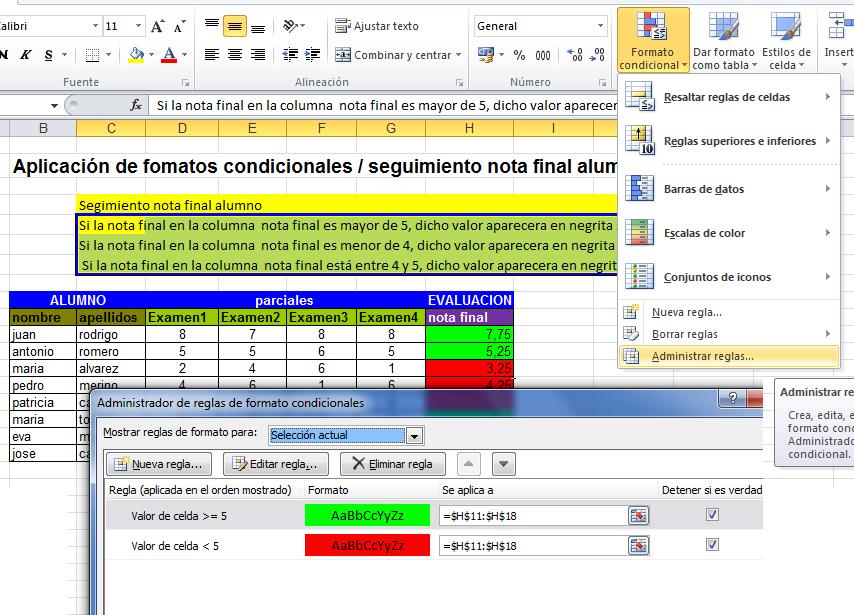Screen dimensions: 854x615
Task: Uncheck Detener si es verdad for red rule
Action: (712, 545)
